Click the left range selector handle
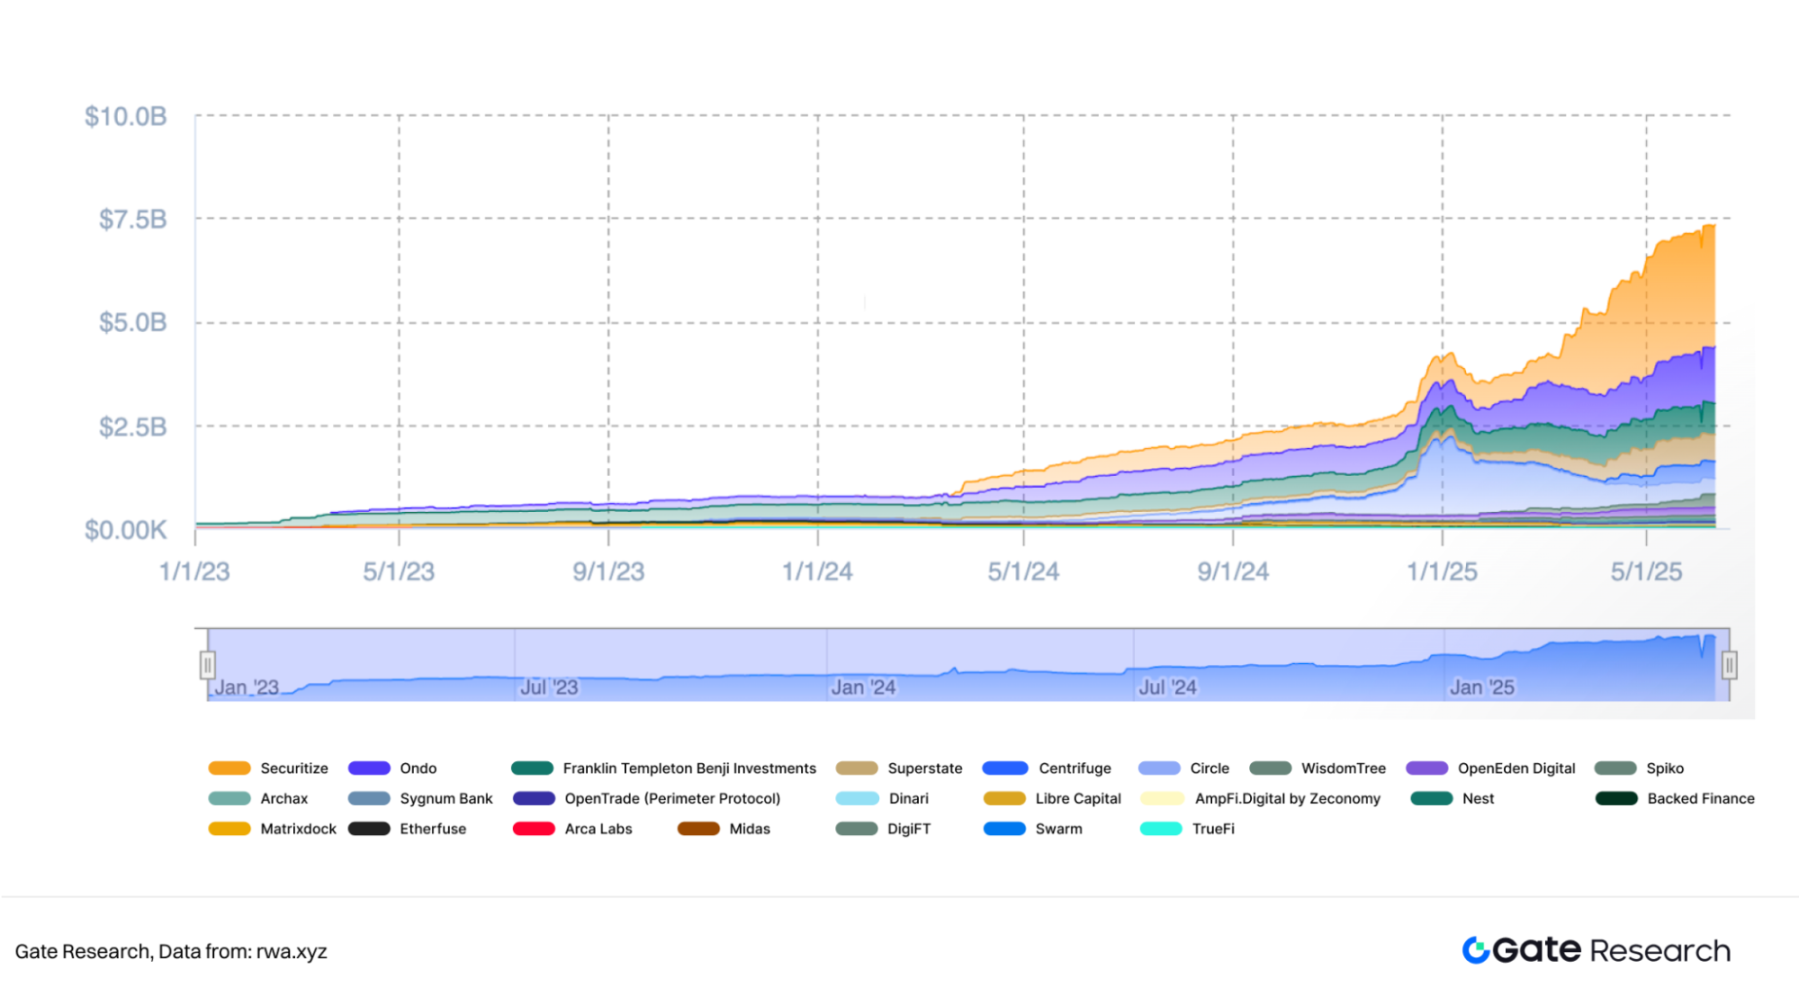The image size is (1799, 1006). [207, 664]
